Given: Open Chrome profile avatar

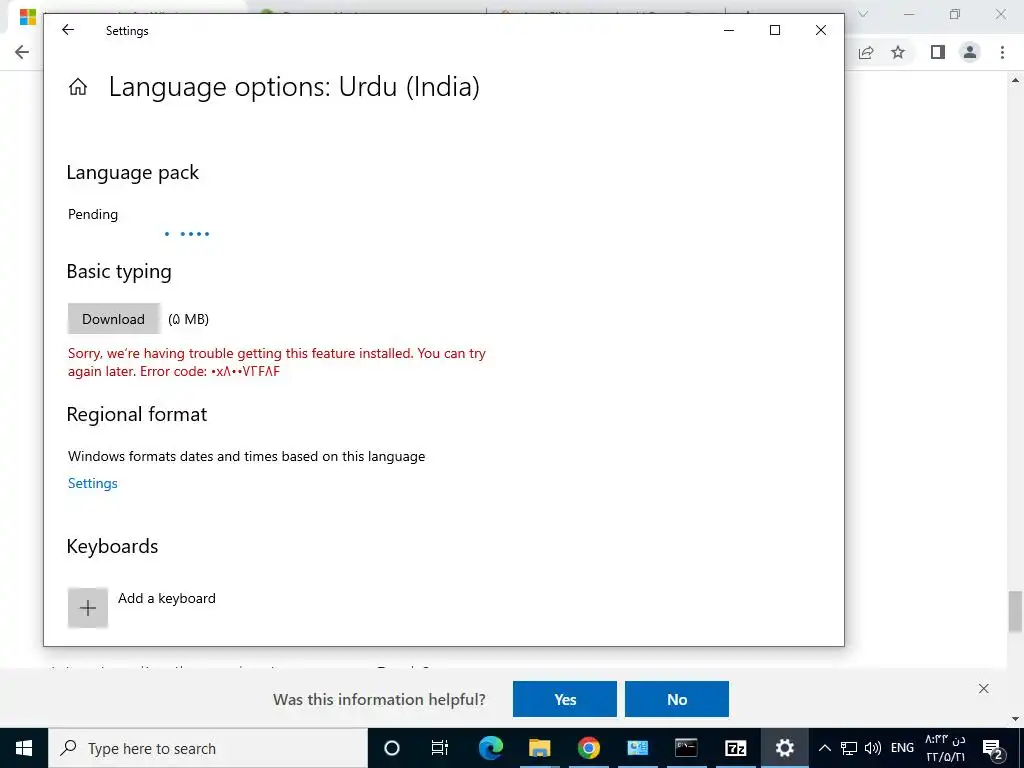Looking at the screenshot, I should (970, 52).
